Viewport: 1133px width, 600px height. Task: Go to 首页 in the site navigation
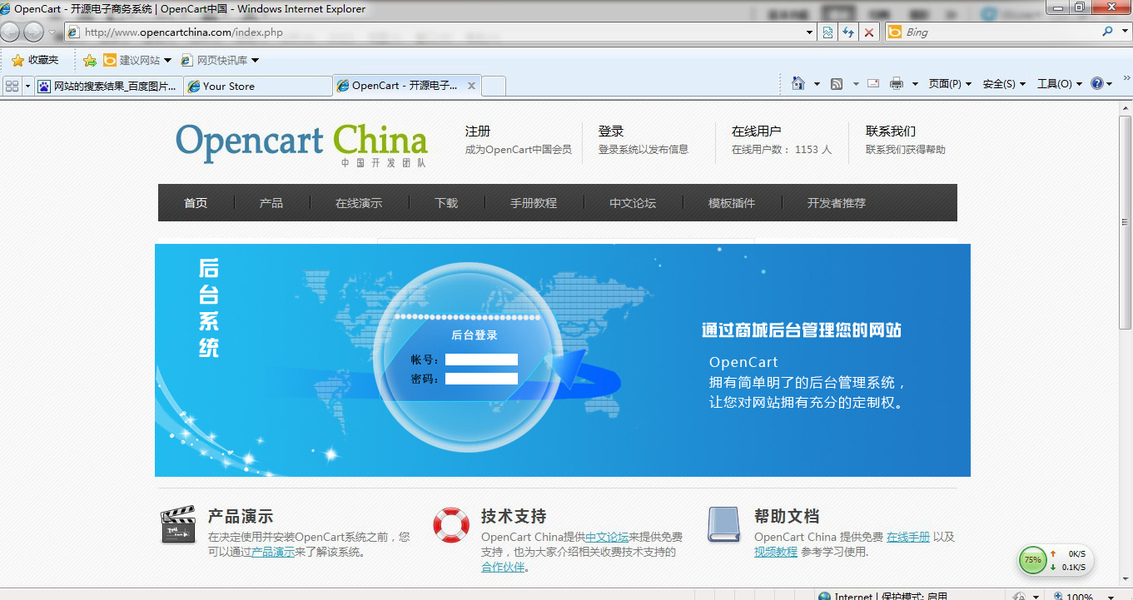[196, 203]
